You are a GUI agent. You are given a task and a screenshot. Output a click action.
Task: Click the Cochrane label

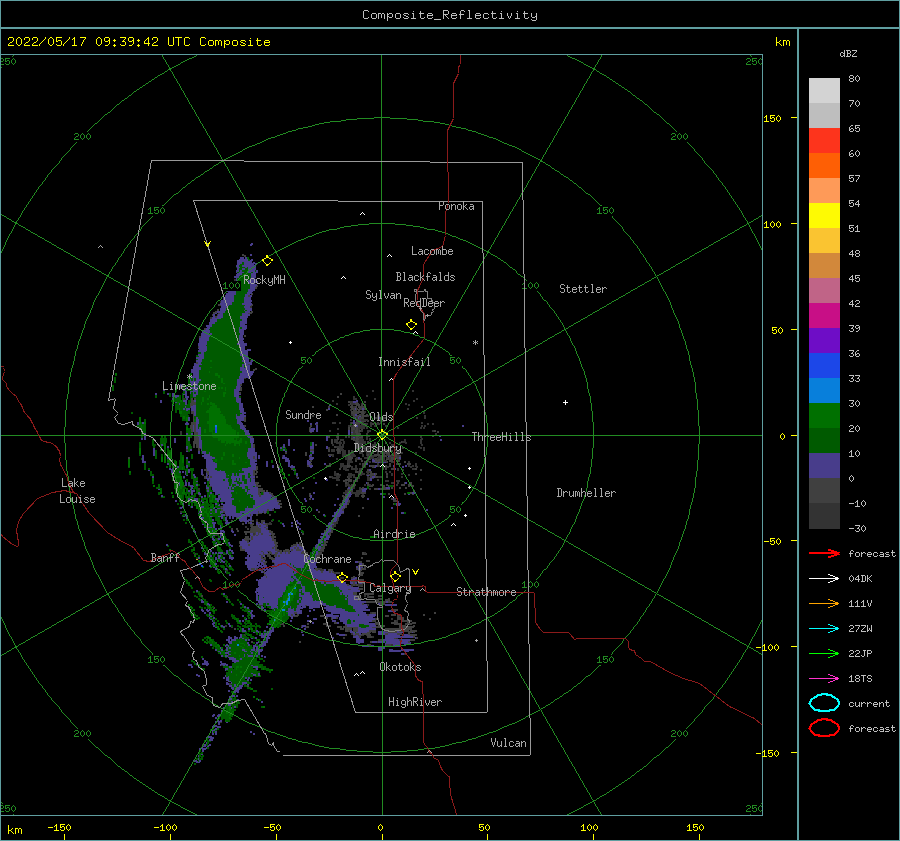point(327,559)
